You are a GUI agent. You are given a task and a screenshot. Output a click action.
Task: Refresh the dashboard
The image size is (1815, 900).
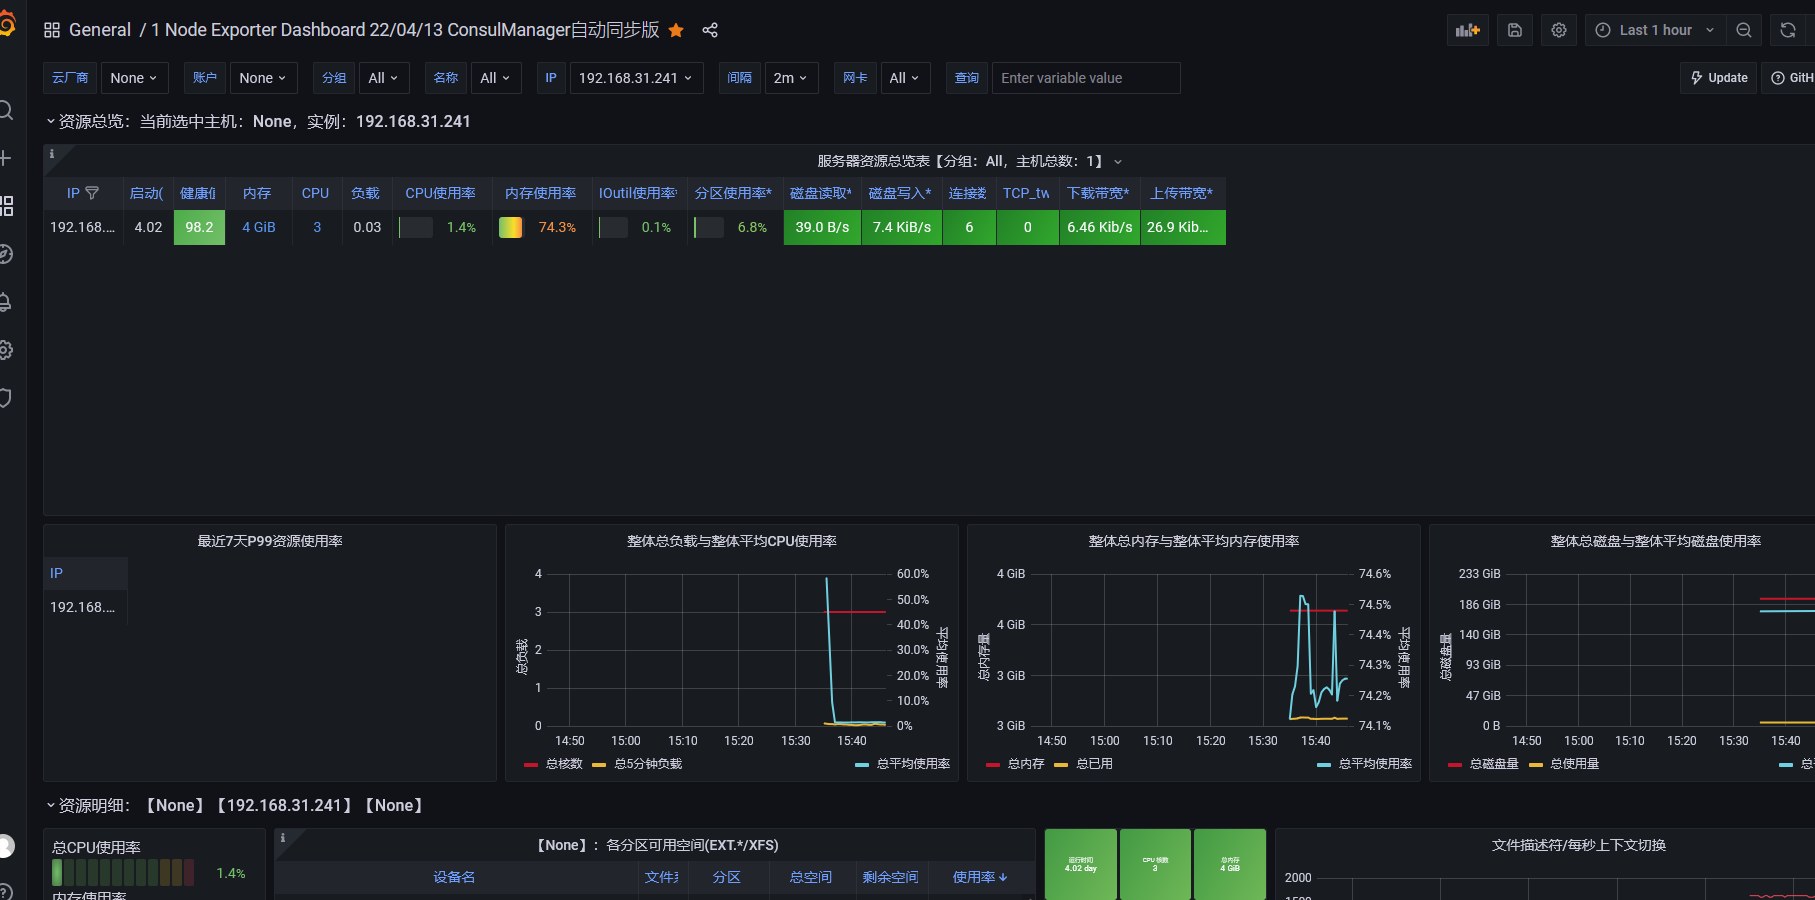coord(1788,30)
